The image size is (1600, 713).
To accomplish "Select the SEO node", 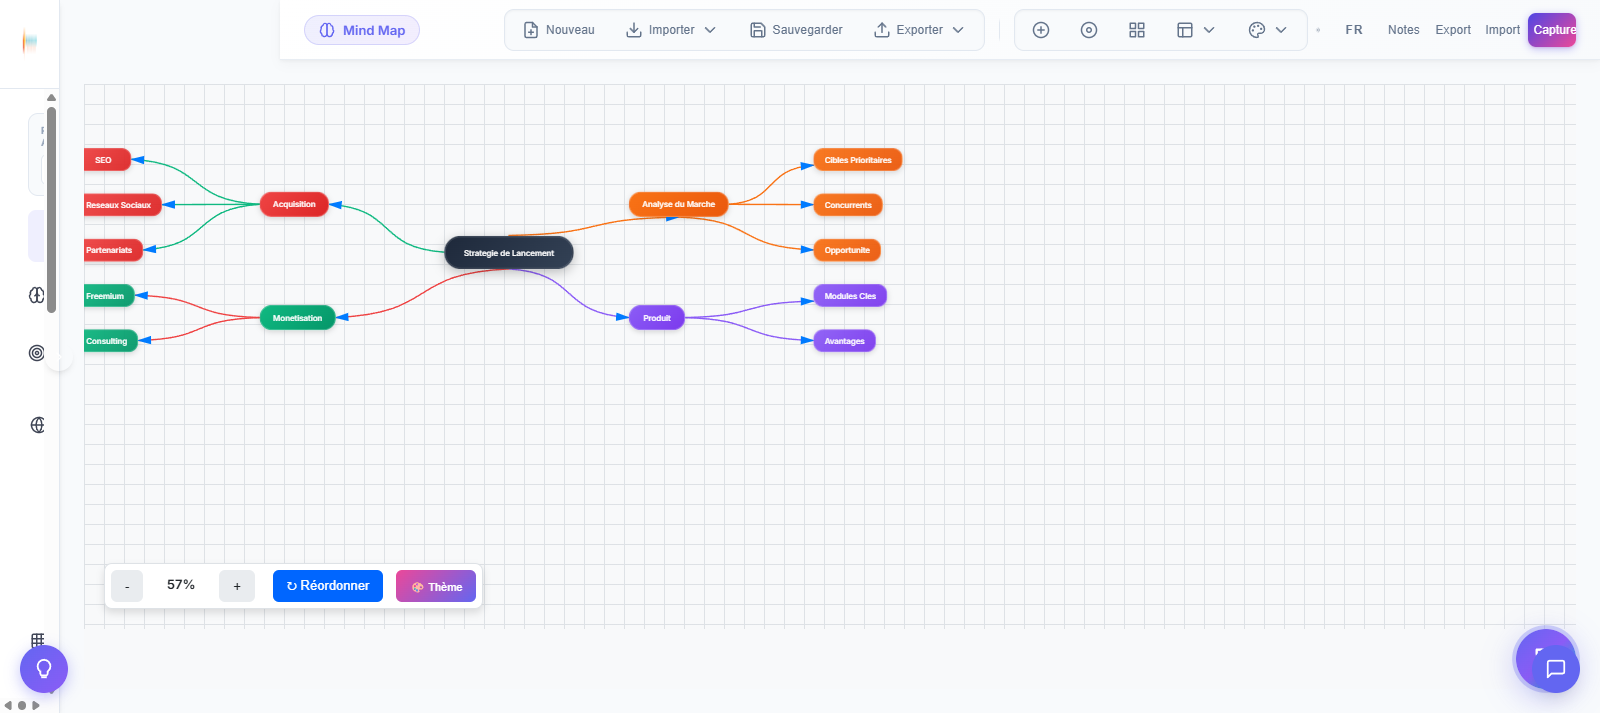I will 107,160.
